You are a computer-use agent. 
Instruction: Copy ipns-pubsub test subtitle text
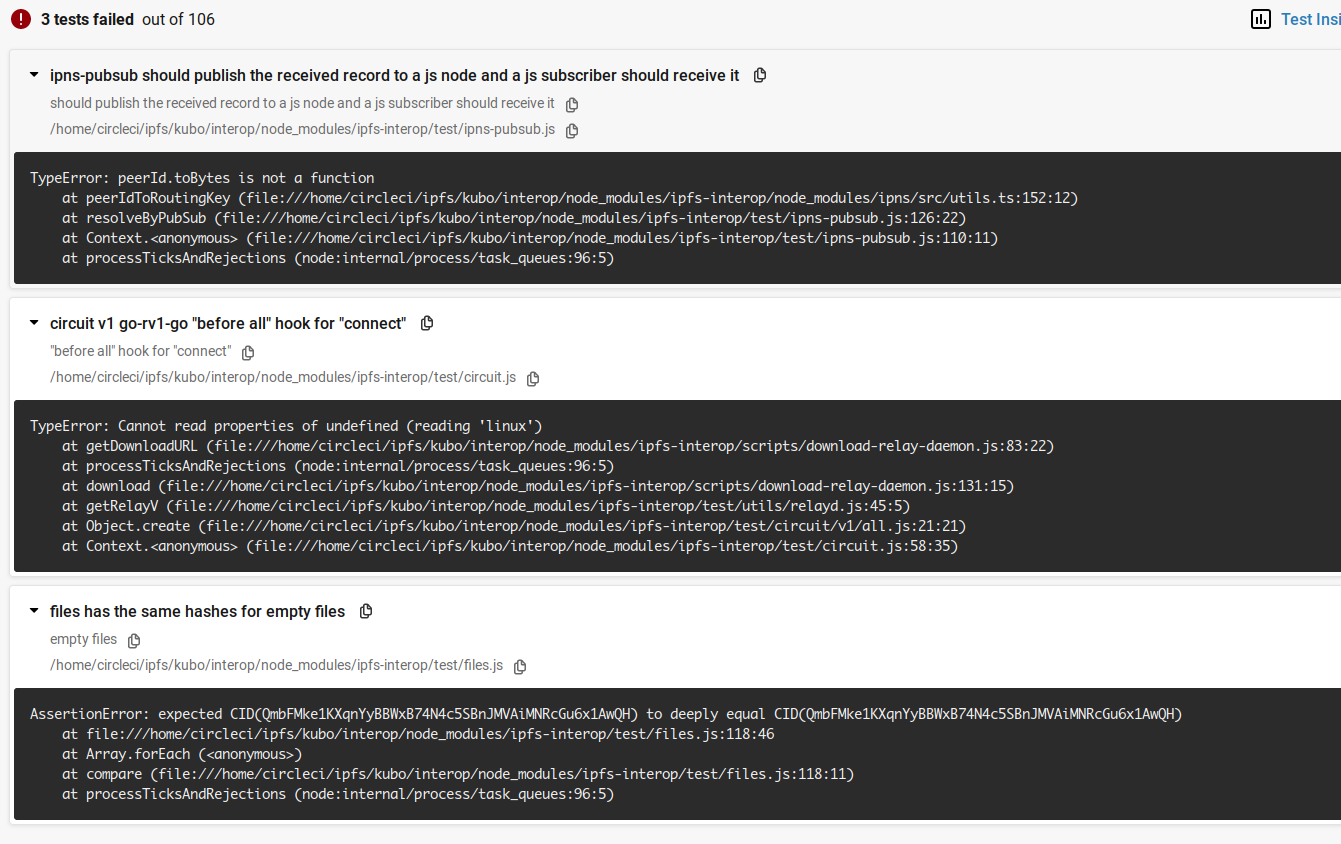(x=572, y=104)
